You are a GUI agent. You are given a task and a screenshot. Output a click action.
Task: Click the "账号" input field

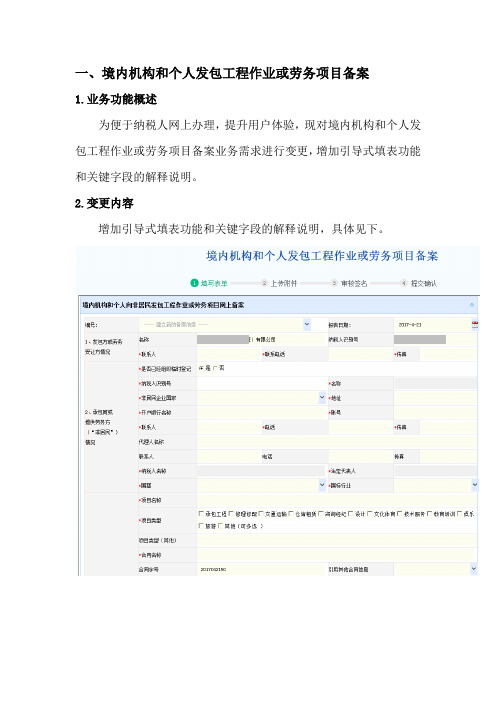tap(436, 412)
